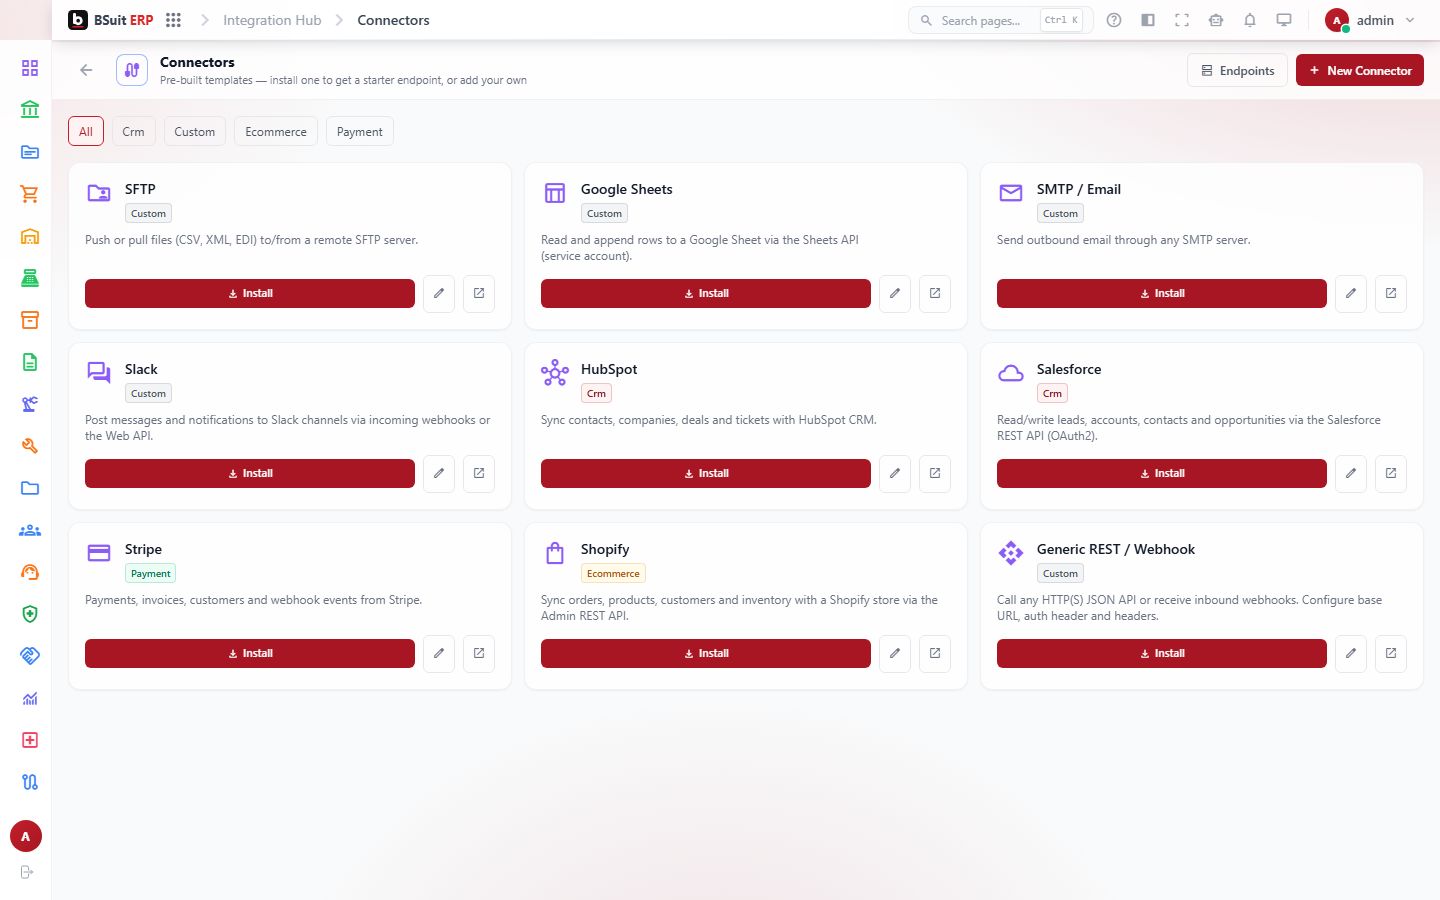Install the HubSpot connector
Image resolution: width=1440 pixels, height=900 pixels.
706,473
